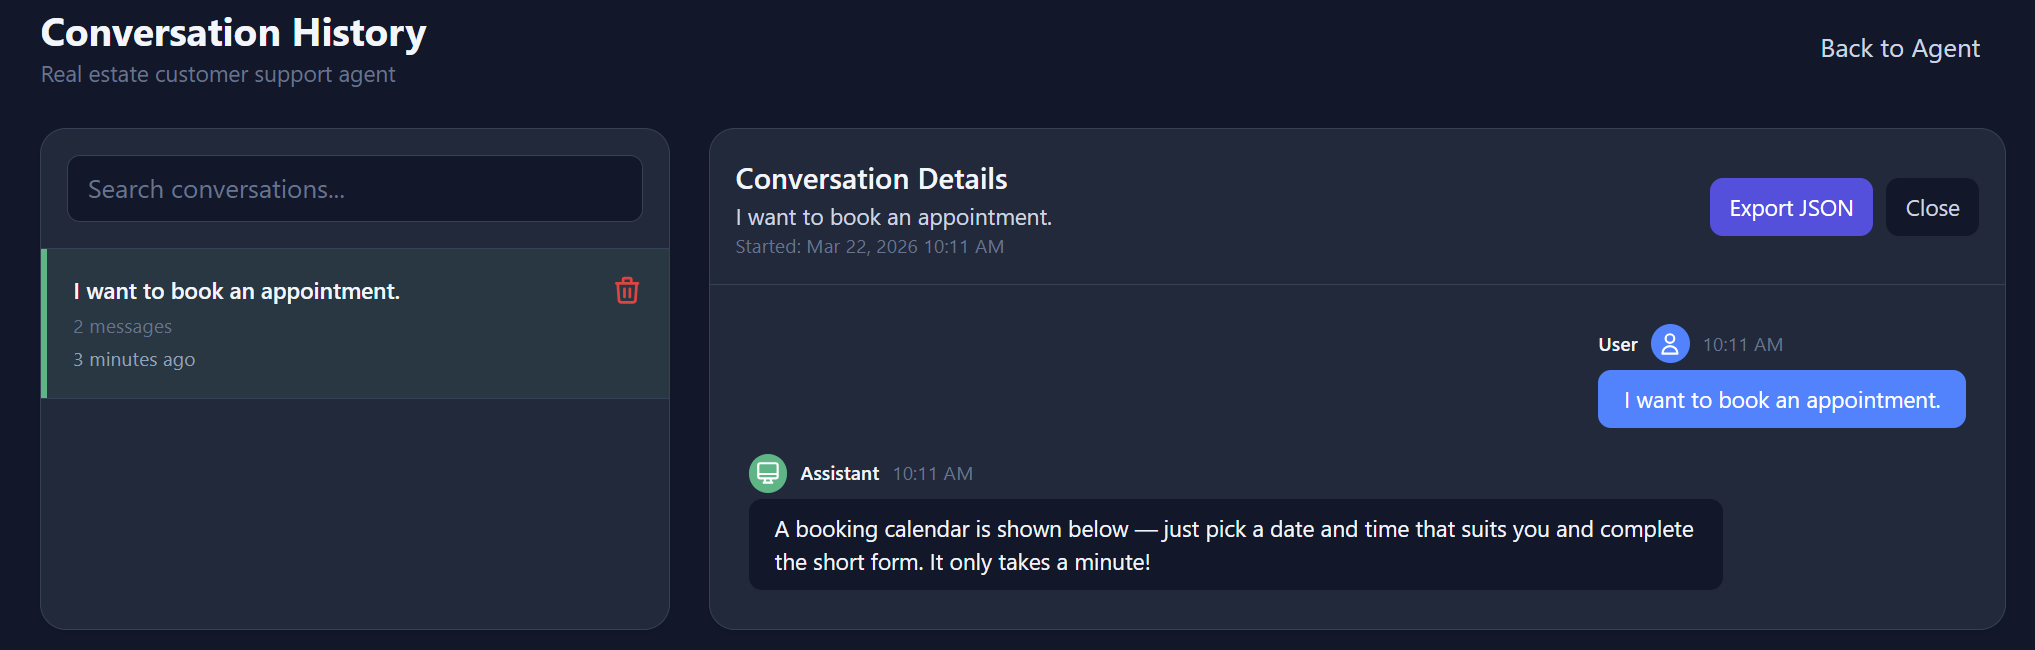Screen dimensions: 2035x650
Task: Click the Conversation Details heading
Action: (x=871, y=178)
